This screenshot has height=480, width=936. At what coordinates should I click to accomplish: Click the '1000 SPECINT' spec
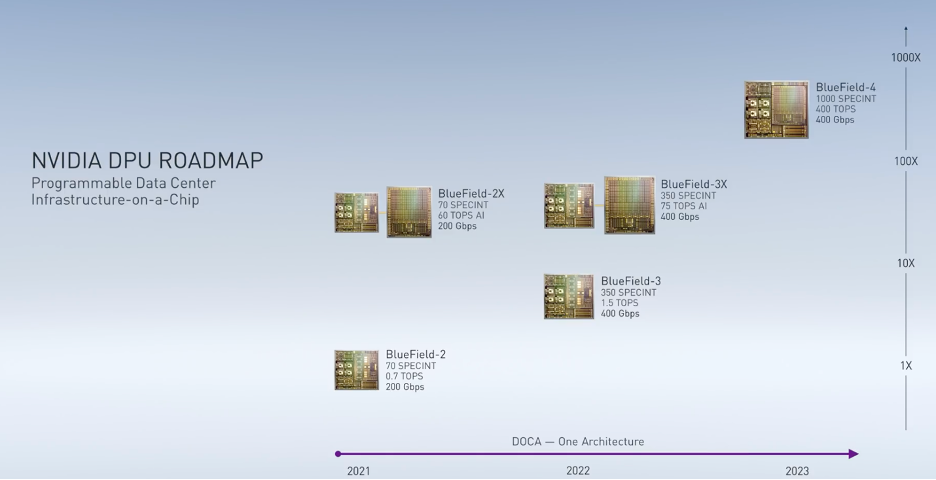coord(846,99)
